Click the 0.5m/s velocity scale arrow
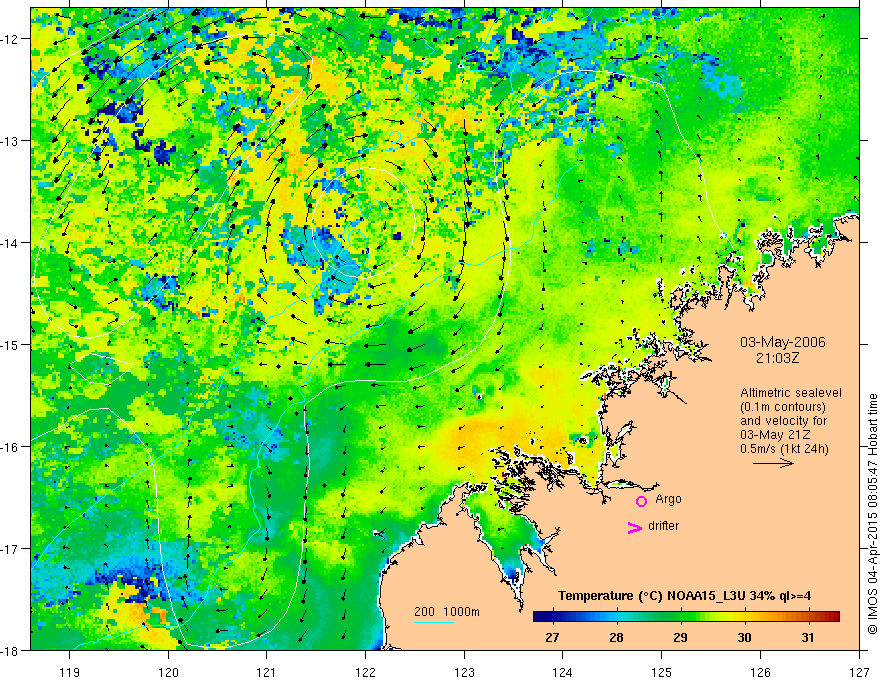Viewport: 880px width, 680px height. [x=773, y=463]
